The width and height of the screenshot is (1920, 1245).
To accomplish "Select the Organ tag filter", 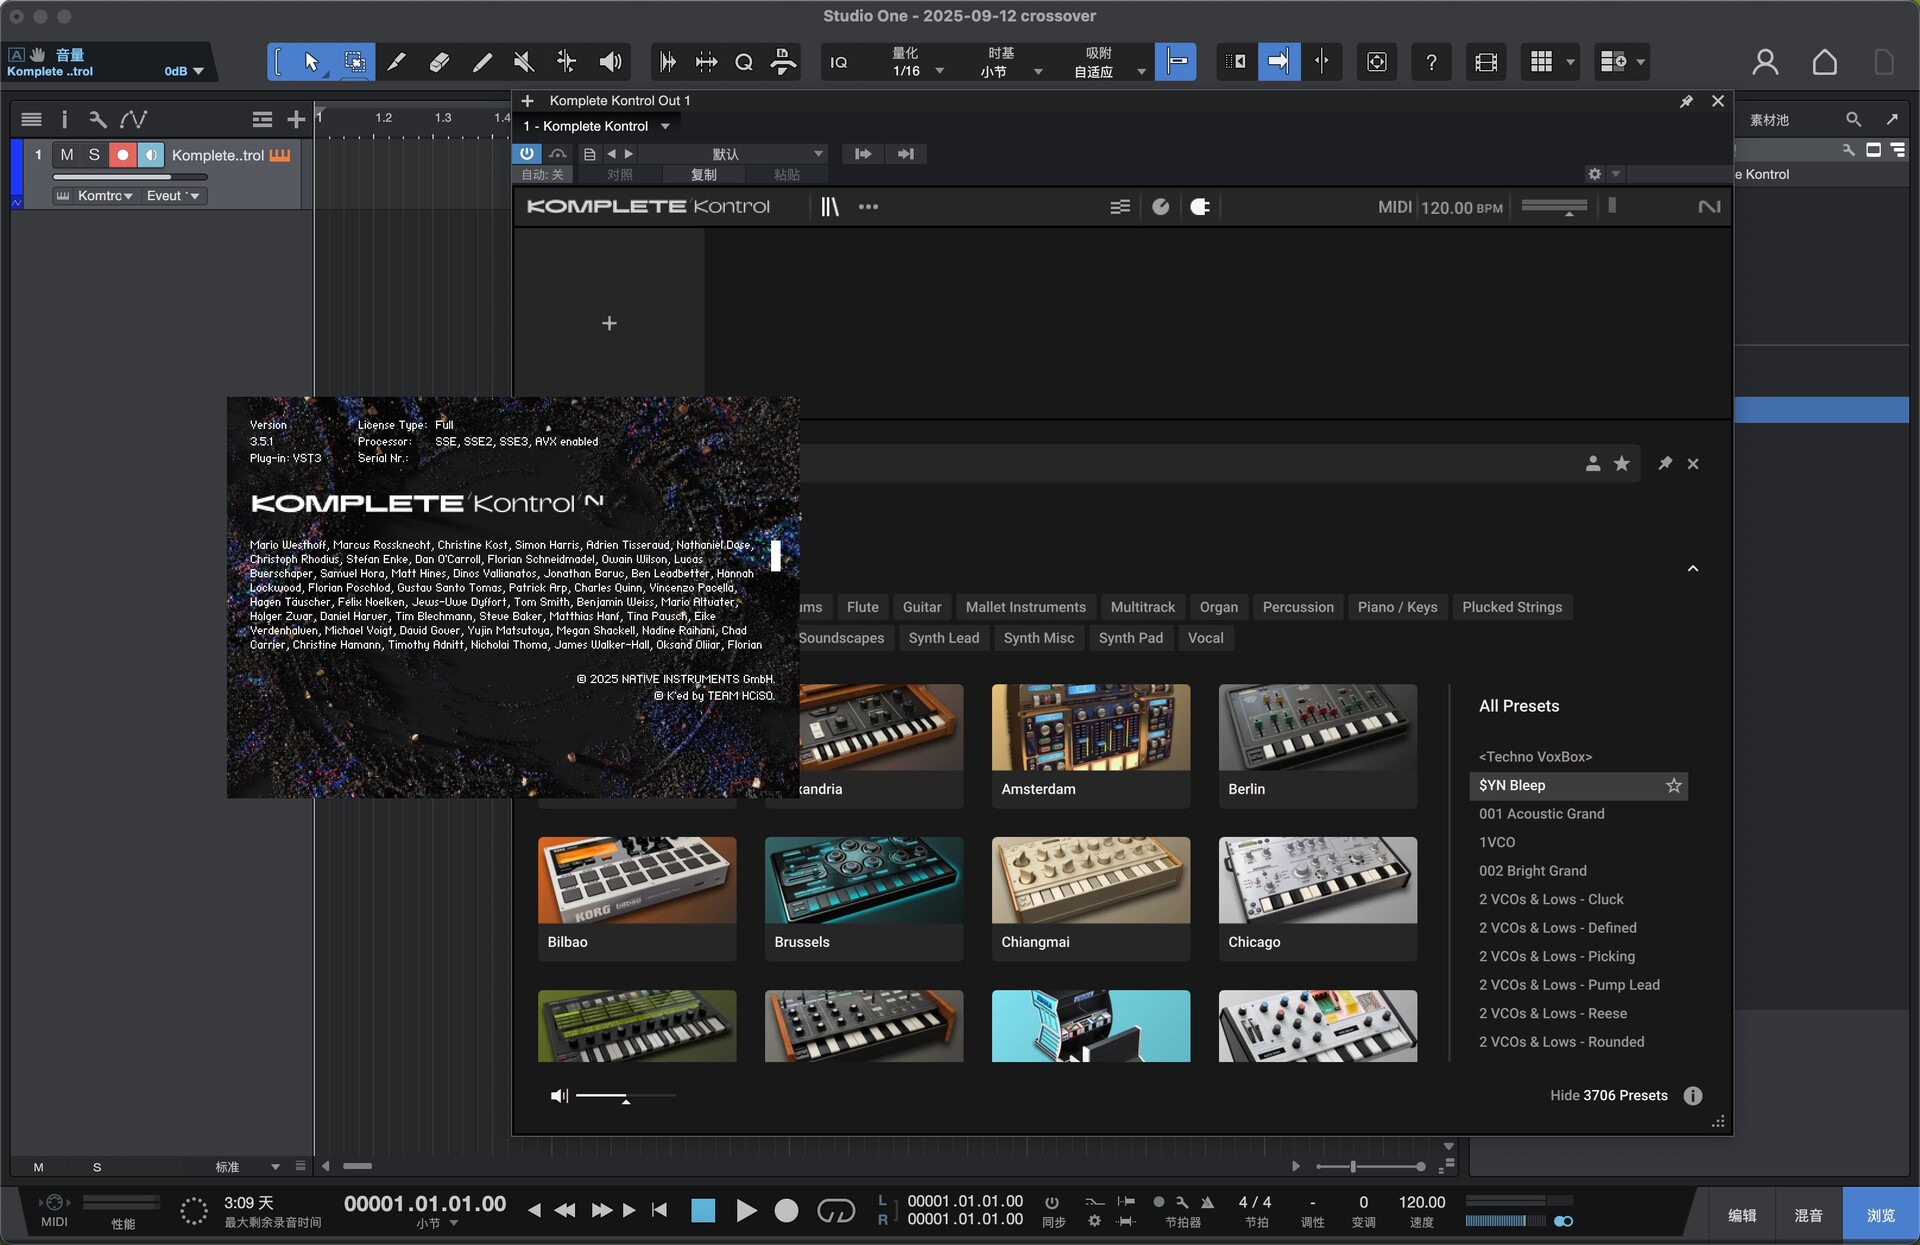I will [1218, 607].
